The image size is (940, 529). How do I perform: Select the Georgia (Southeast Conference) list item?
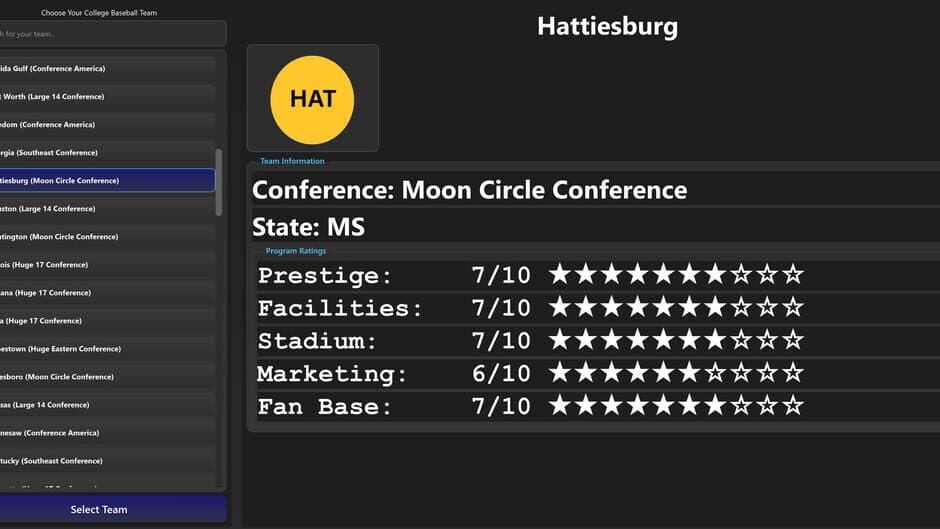[105, 153]
